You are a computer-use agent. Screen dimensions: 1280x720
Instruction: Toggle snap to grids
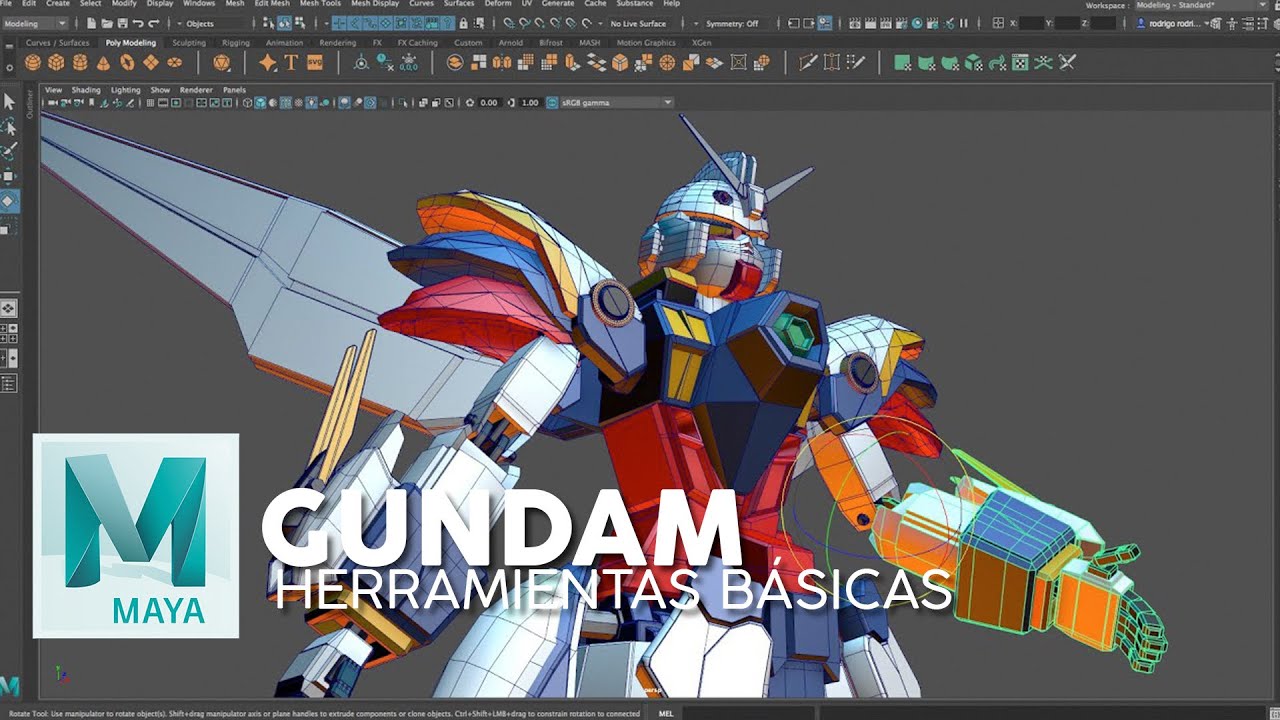[509, 23]
